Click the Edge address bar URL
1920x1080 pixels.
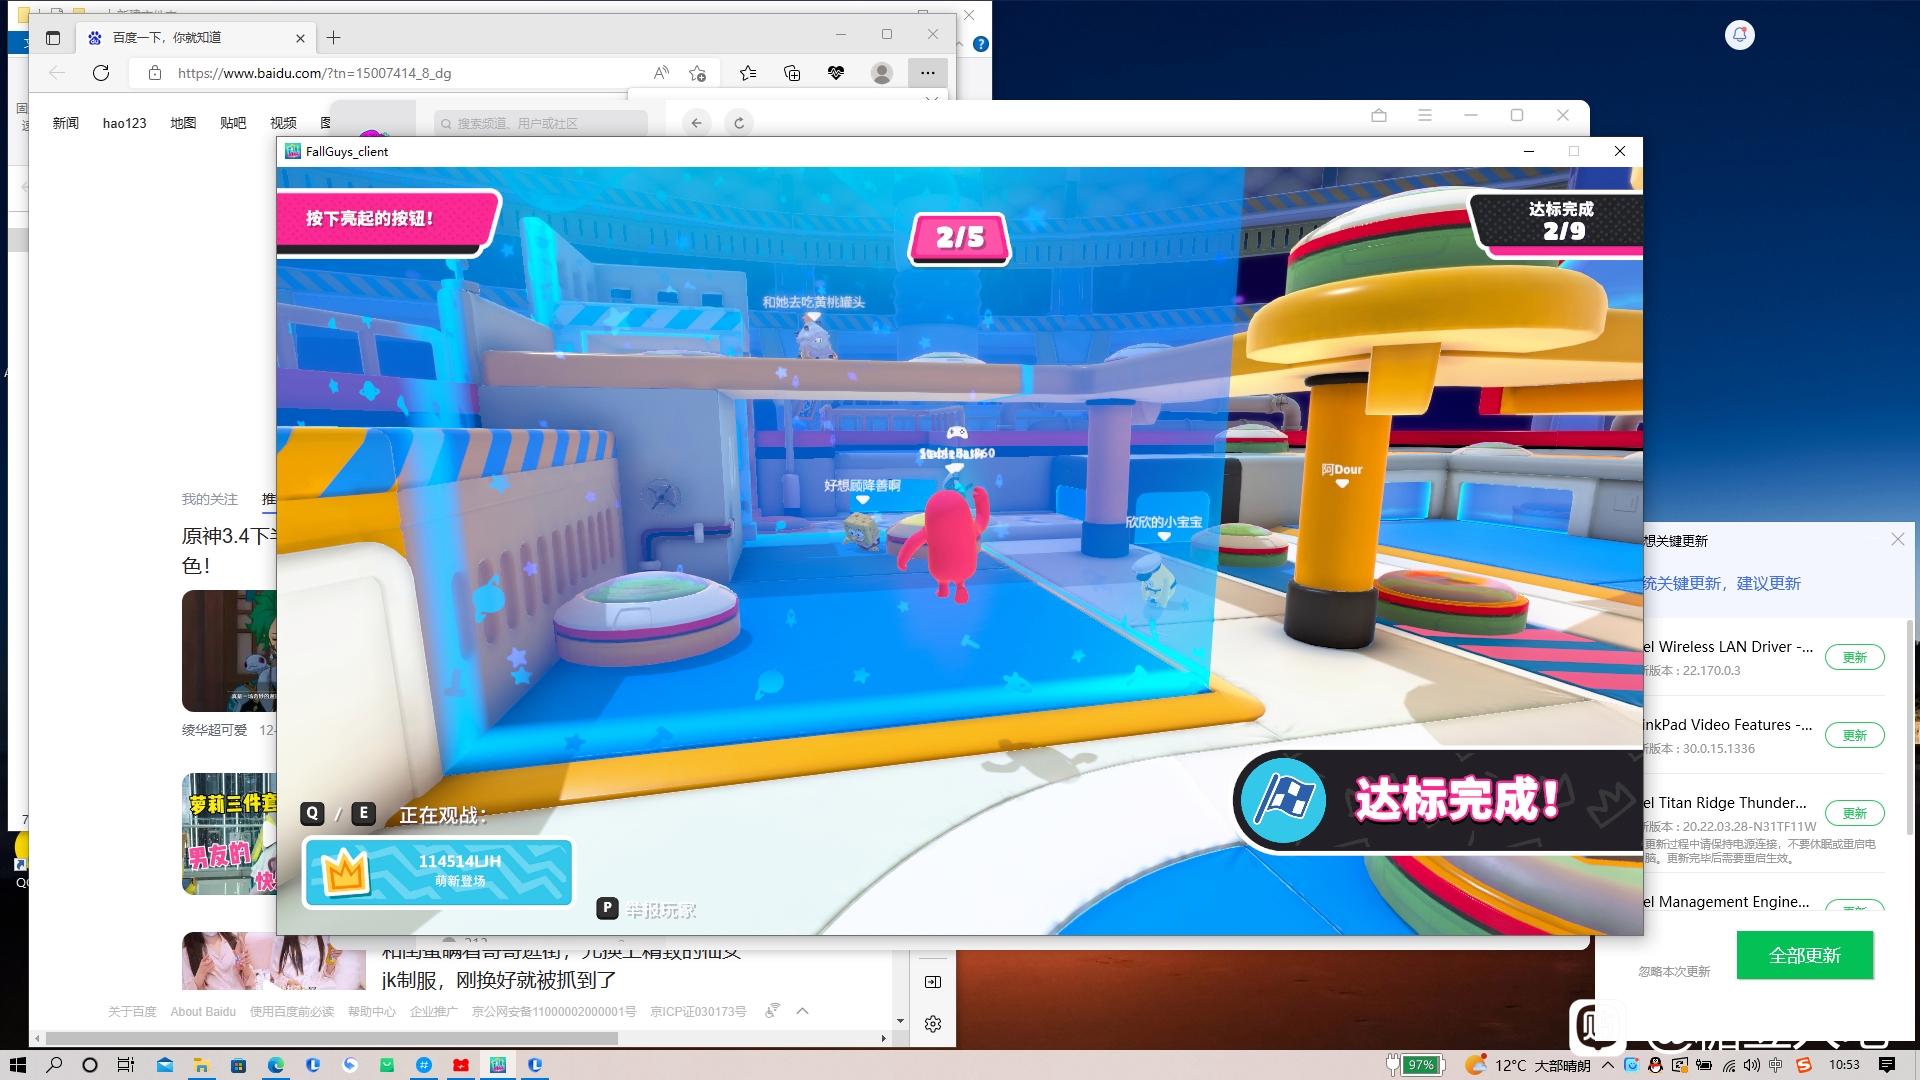point(314,73)
